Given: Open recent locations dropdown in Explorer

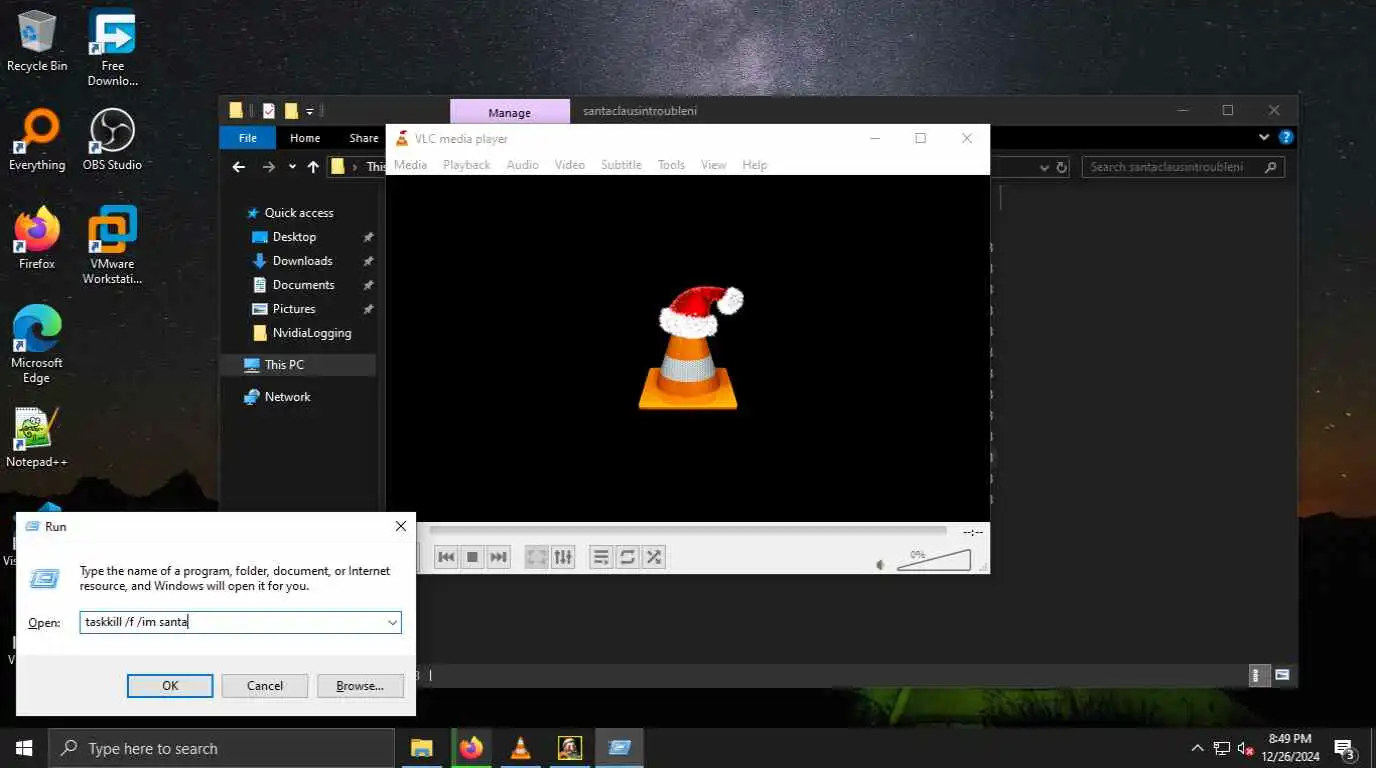Looking at the screenshot, I should (292, 167).
